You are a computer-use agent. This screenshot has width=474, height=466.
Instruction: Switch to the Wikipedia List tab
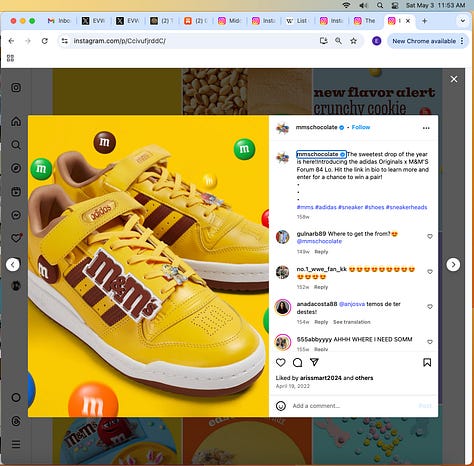[297, 21]
